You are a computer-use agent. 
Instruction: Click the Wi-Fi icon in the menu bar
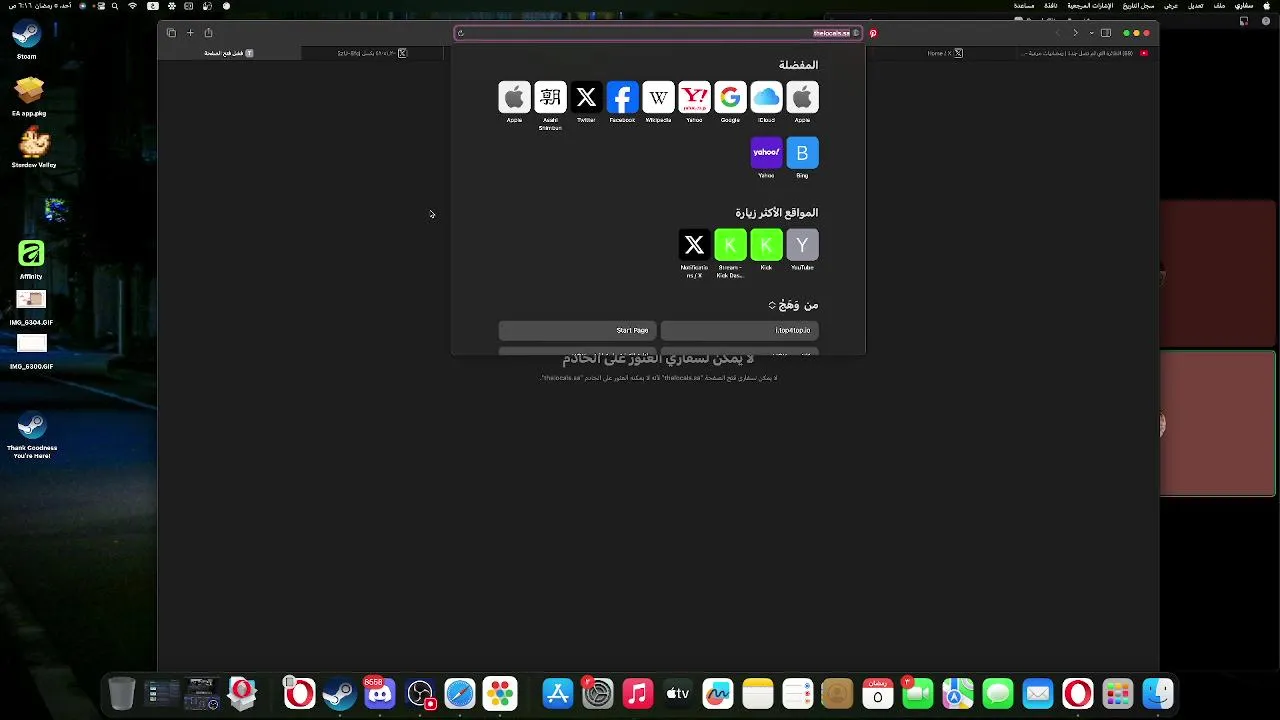[132, 6]
